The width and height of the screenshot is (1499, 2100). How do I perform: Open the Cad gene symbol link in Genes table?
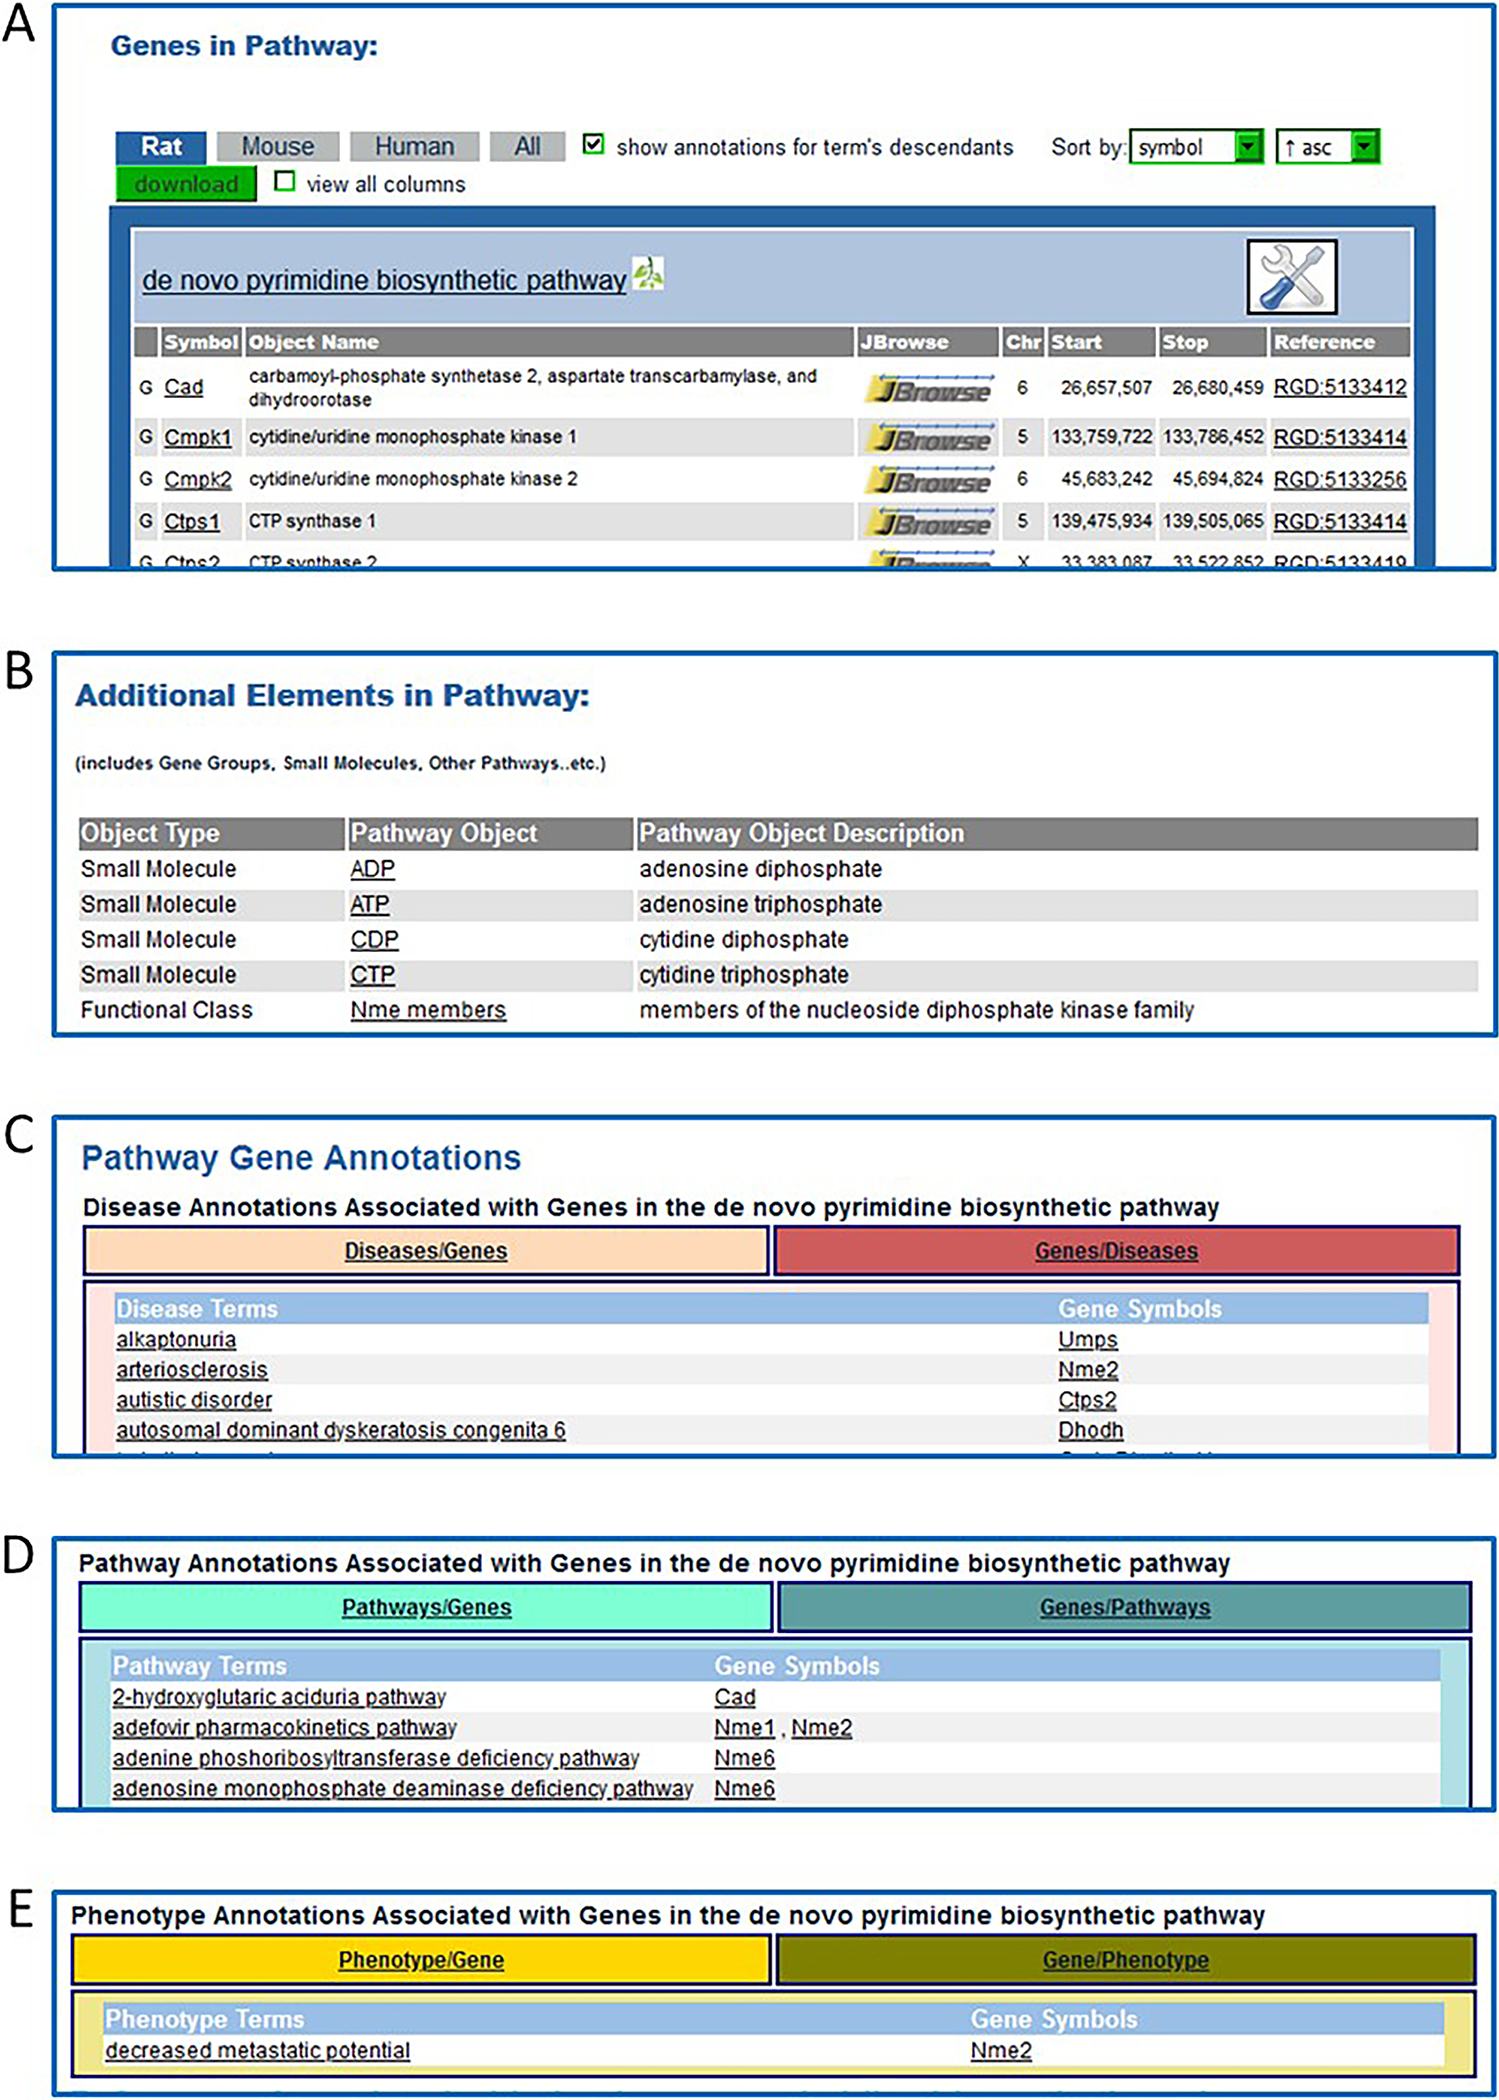point(184,387)
